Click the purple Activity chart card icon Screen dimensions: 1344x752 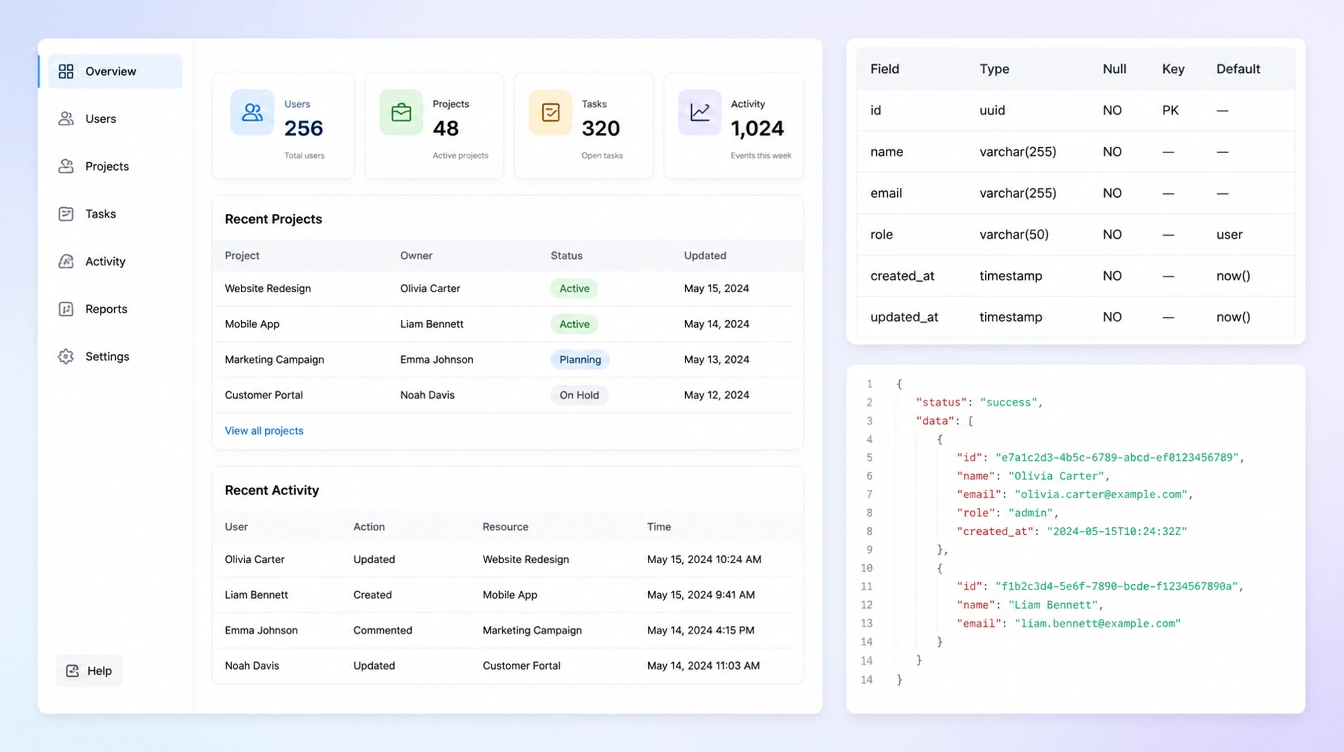pyautogui.click(x=700, y=113)
